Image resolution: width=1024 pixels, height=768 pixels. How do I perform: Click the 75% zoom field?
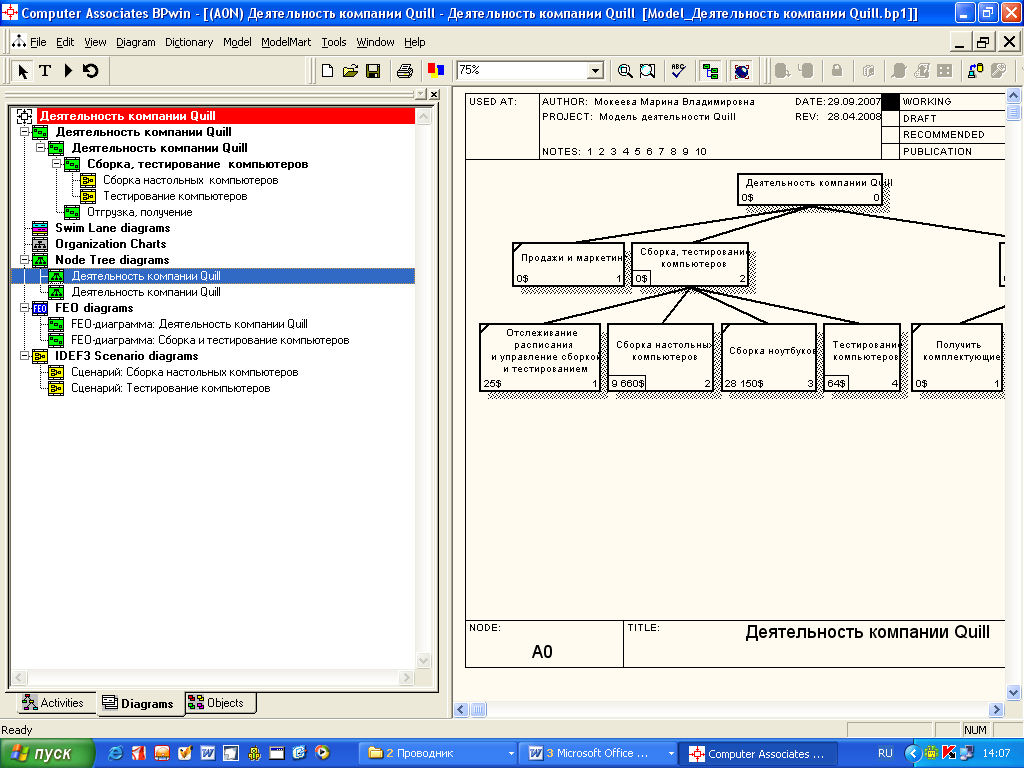tap(522, 71)
